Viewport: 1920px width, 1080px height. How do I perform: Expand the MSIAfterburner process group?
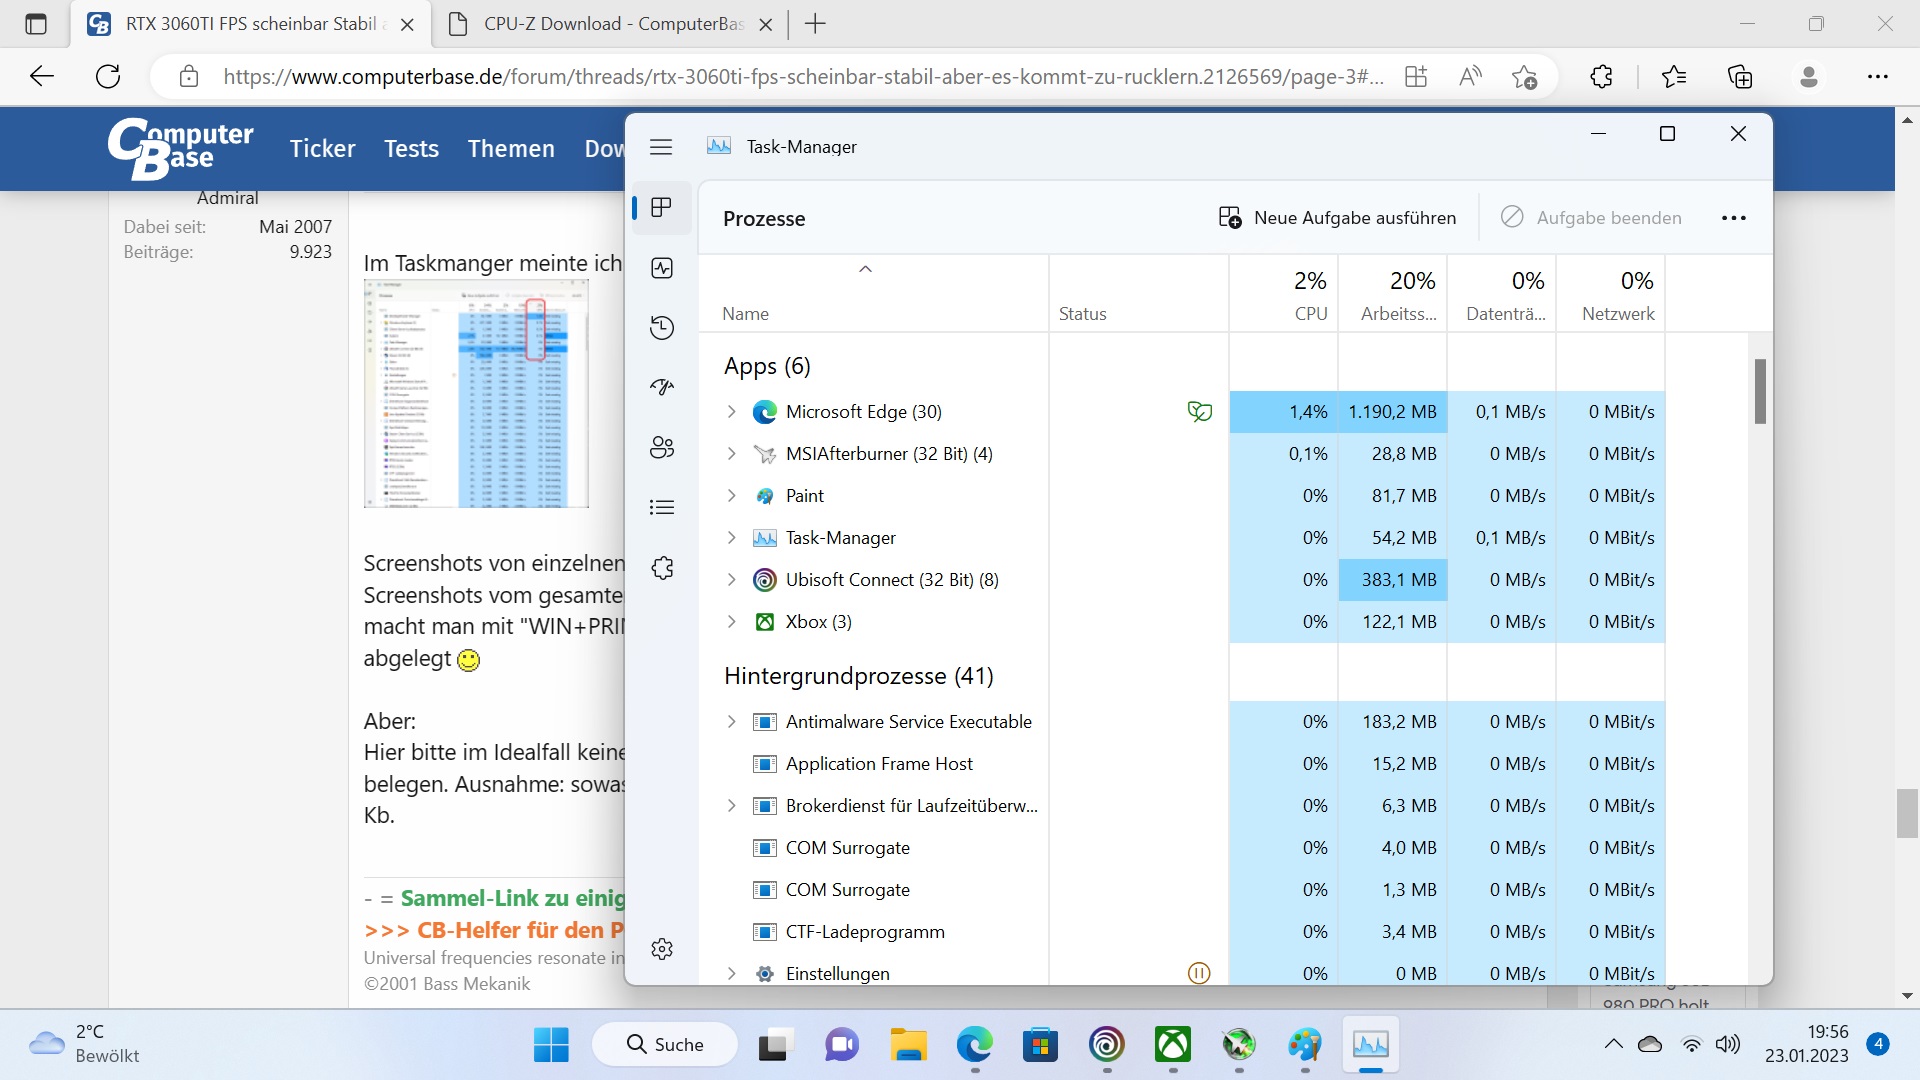731,454
